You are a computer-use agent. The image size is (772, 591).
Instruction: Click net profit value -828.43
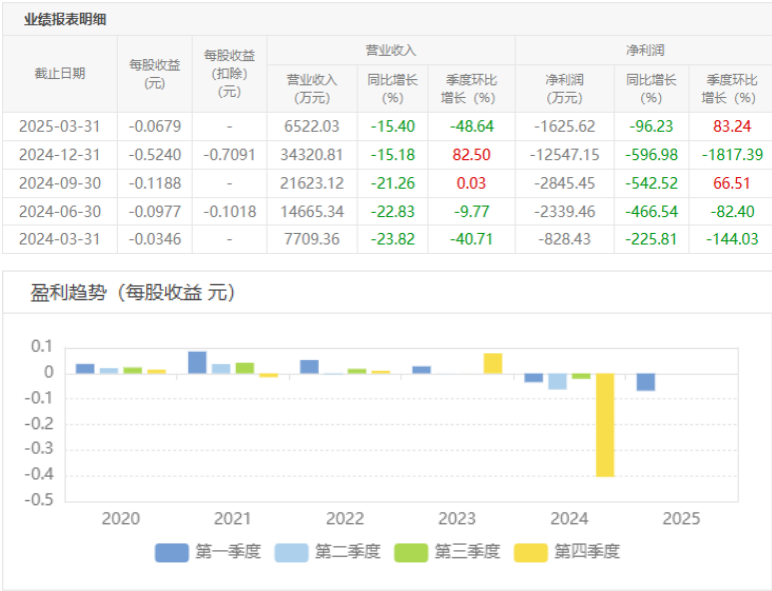564,239
